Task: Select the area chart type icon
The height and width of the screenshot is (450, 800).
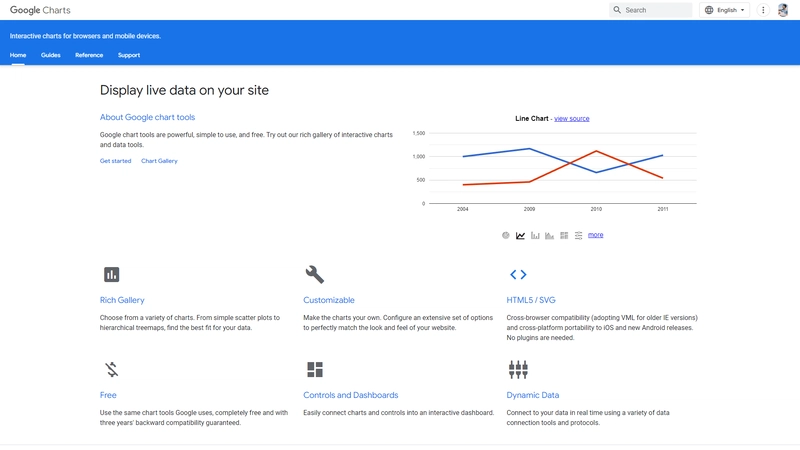Action: click(x=549, y=235)
